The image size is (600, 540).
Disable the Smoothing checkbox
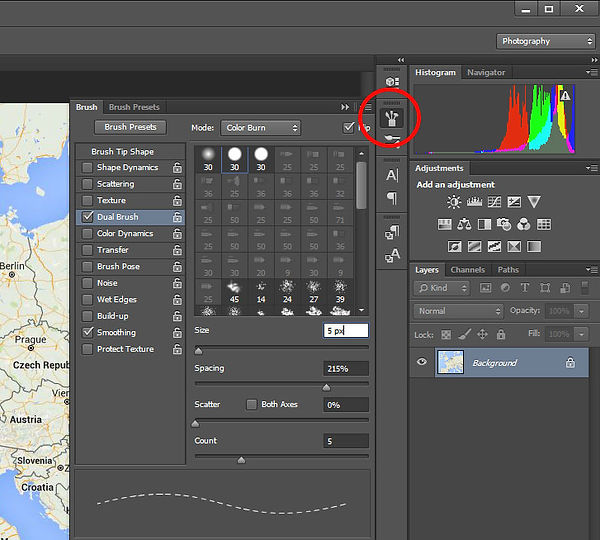[x=88, y=333]
